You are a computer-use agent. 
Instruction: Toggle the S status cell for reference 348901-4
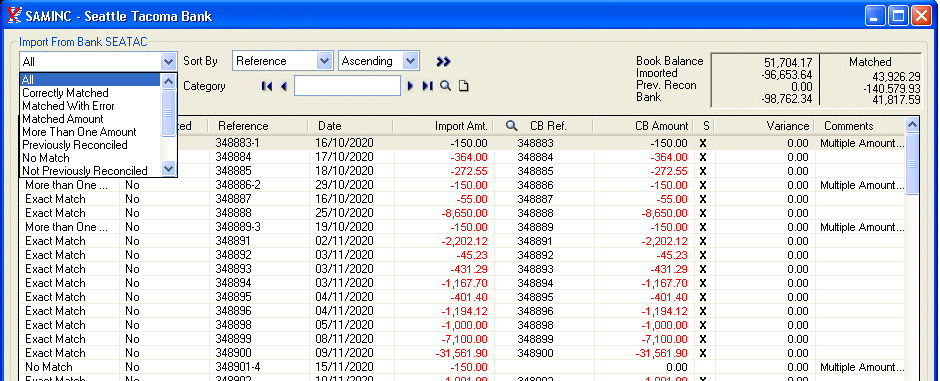703,367
